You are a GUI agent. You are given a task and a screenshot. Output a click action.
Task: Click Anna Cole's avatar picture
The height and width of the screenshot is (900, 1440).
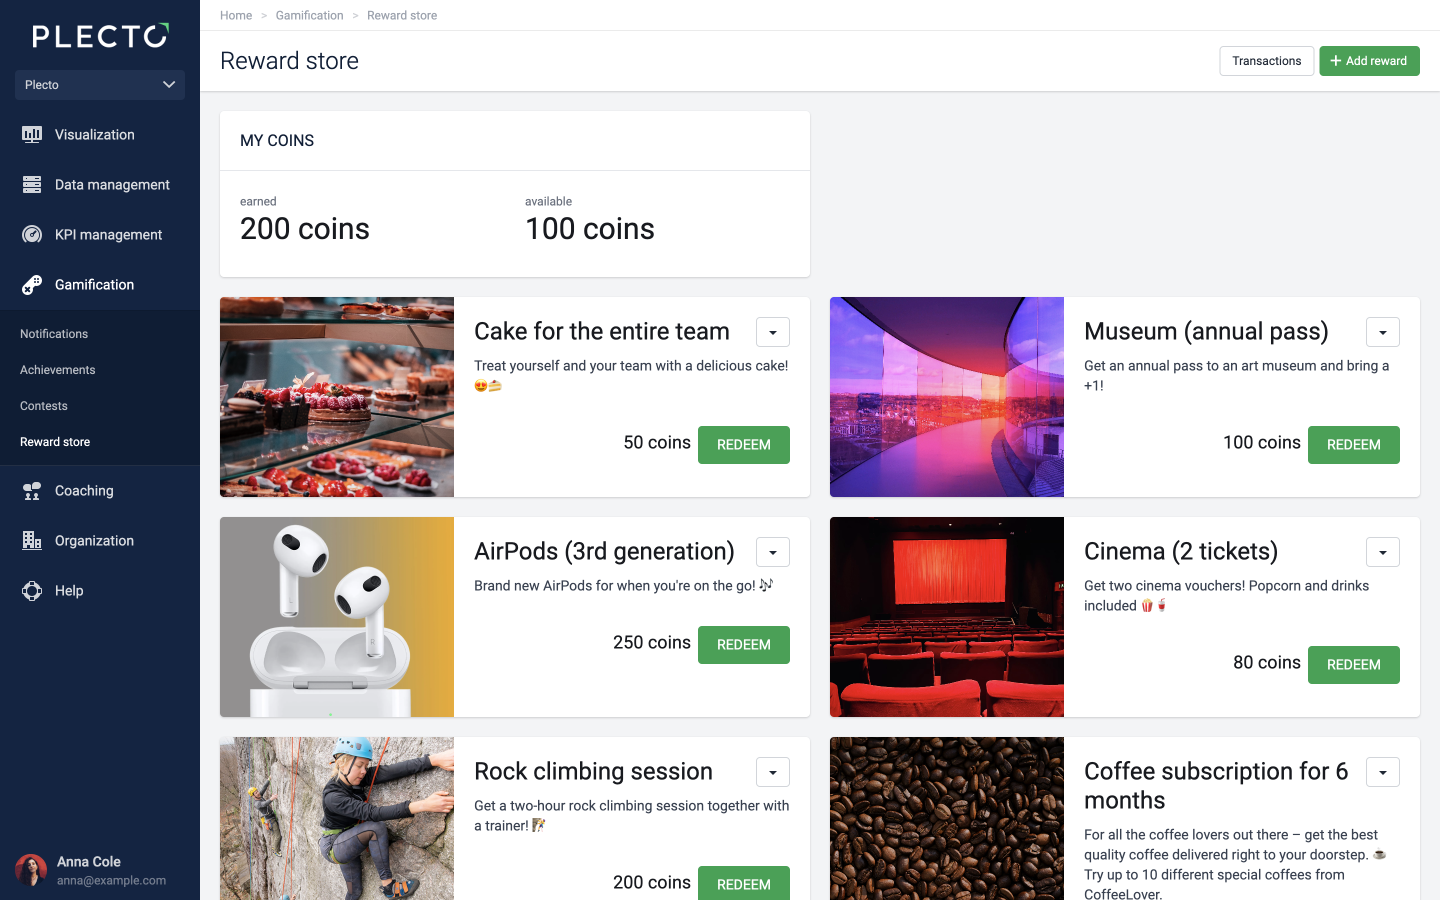coord(31,870)
